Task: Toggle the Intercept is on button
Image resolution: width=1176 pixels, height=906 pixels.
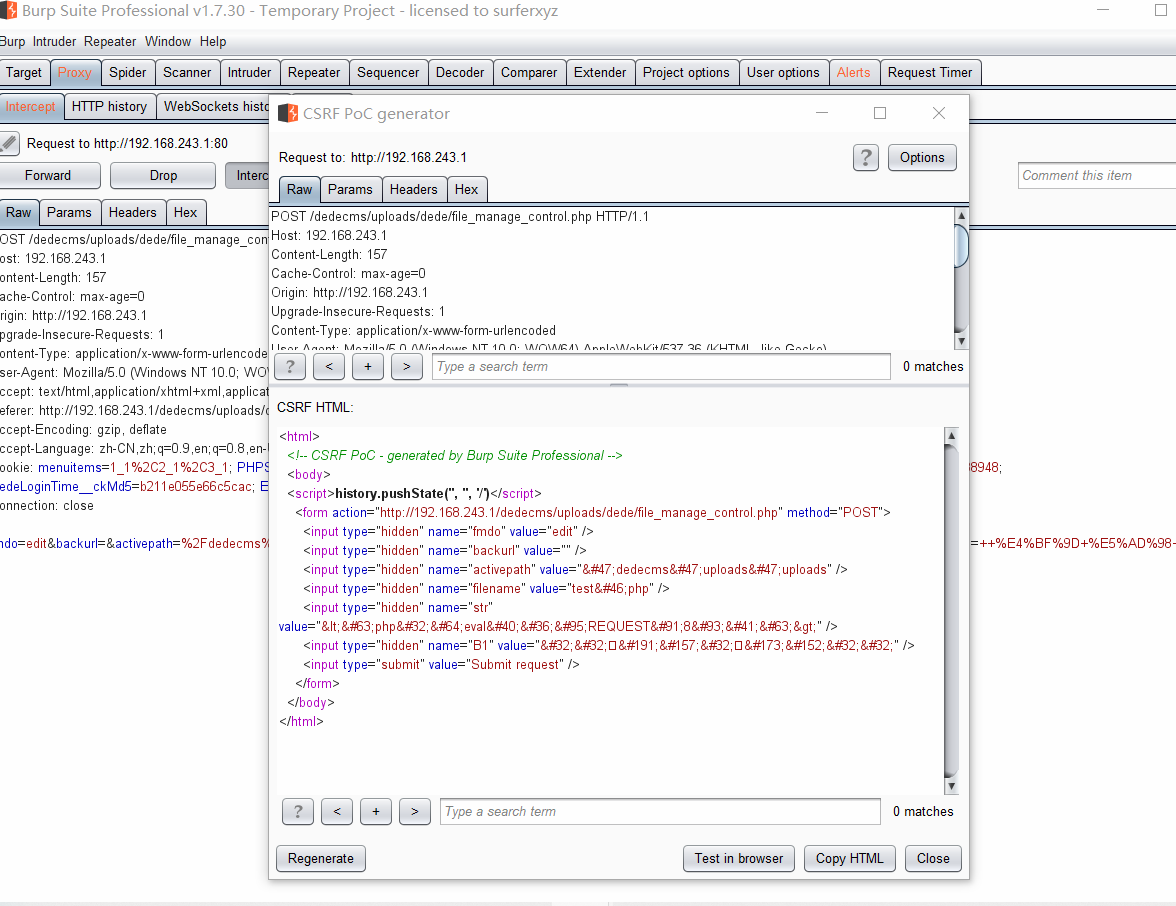Action: (x=248, y=176)
